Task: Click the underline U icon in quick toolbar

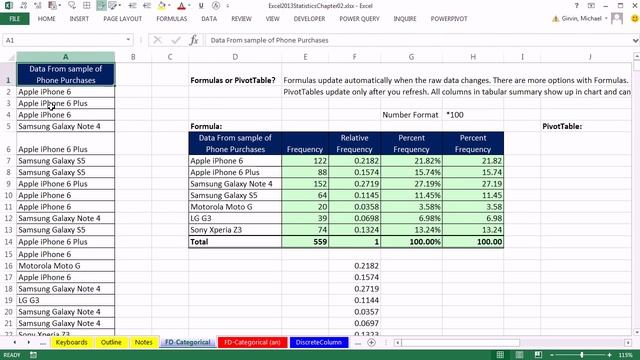Action: click(201, 6)
